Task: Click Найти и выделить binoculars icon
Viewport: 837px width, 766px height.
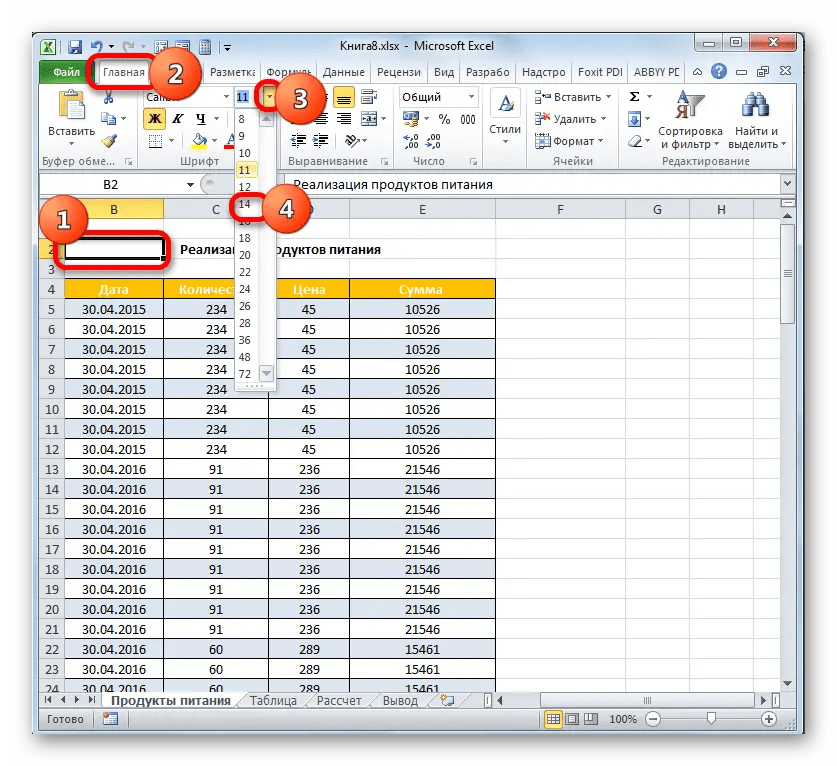Action: click(x=757, y=103)
